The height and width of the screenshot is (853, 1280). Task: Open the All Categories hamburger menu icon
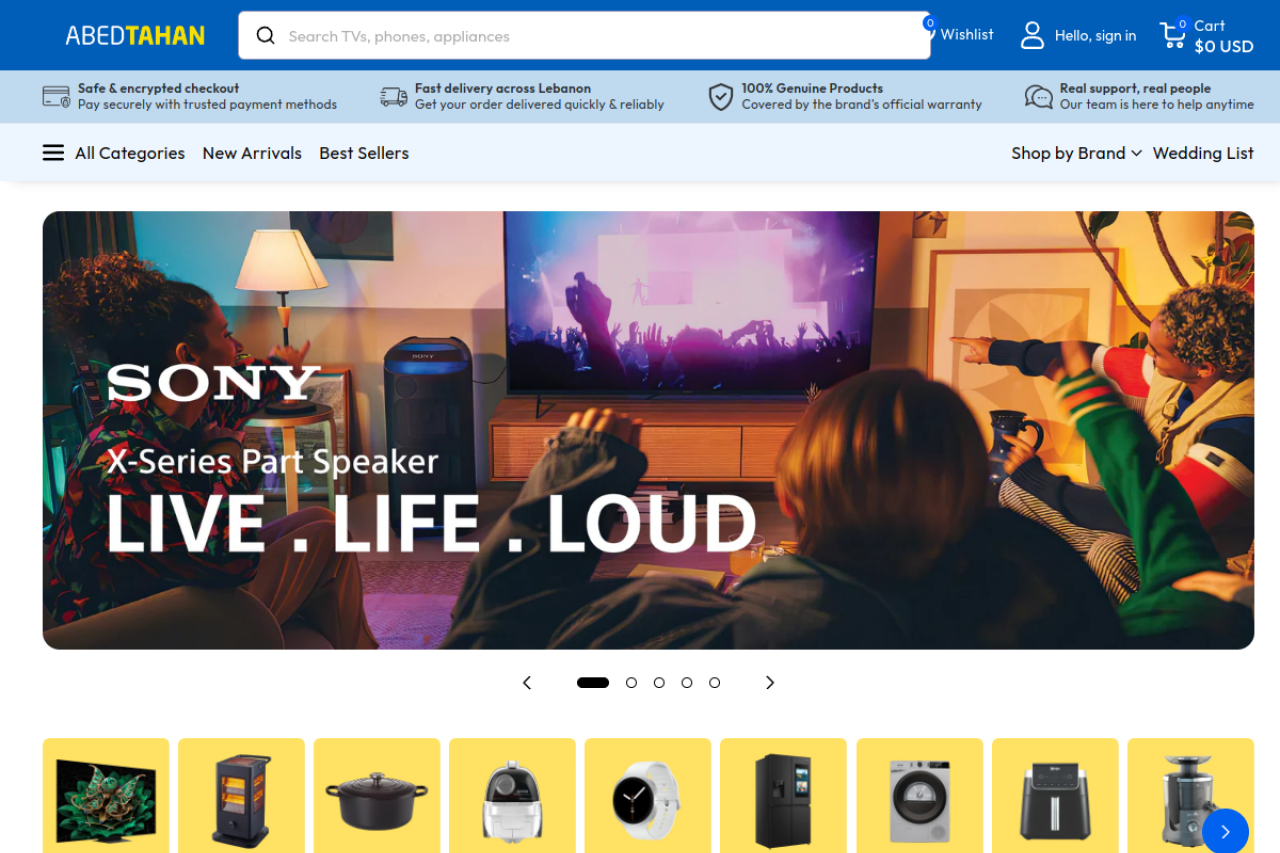[53, 153]
